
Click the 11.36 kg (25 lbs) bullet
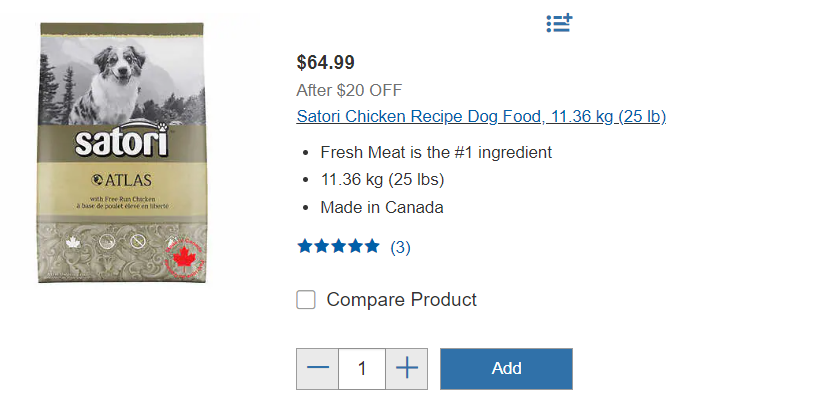pos(382,180)
